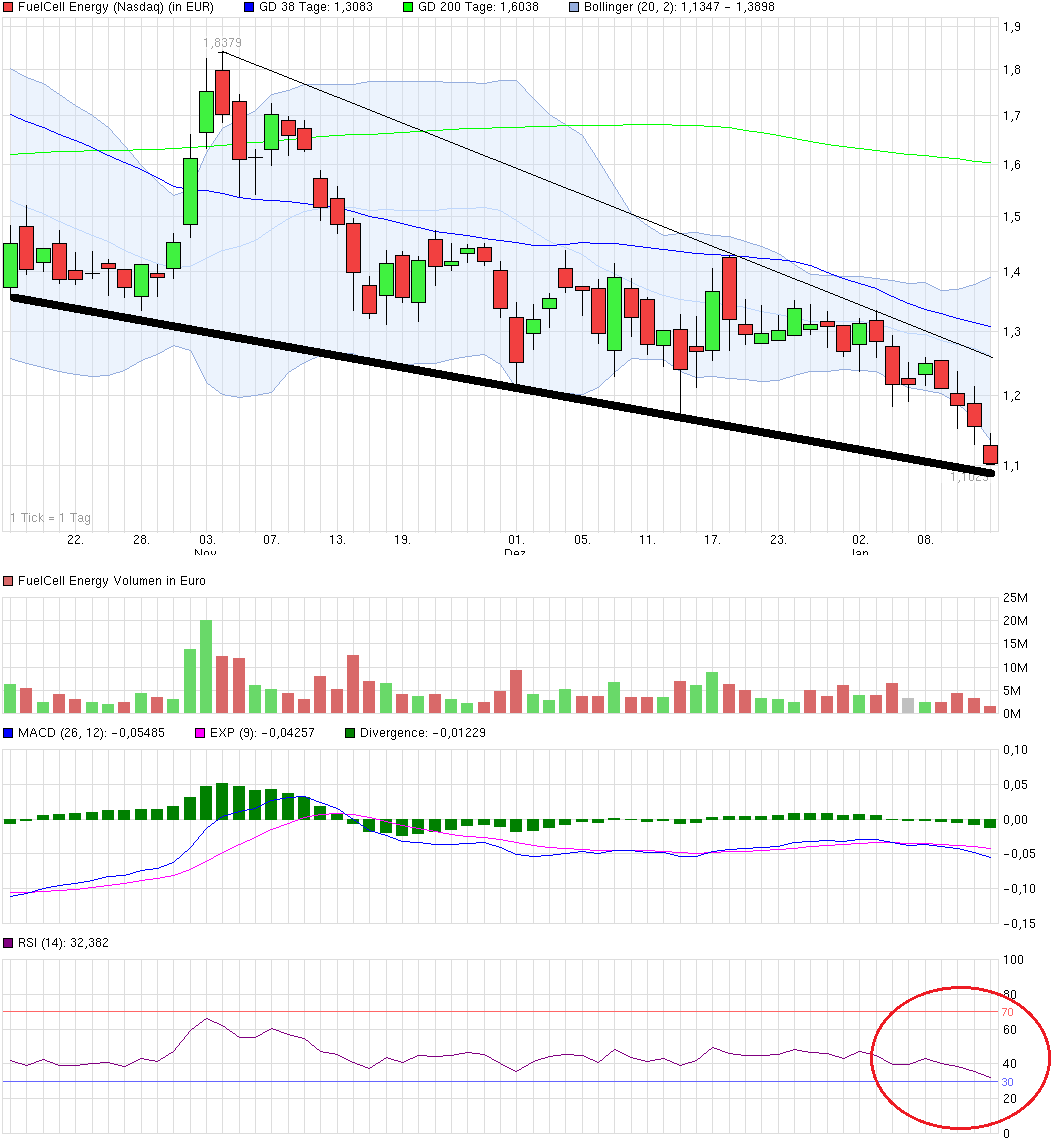Screen dimensions: 1052x1146
Task: Click the 1,3 price axis label
Action: pyautogui.click(x=1012, y=332)
